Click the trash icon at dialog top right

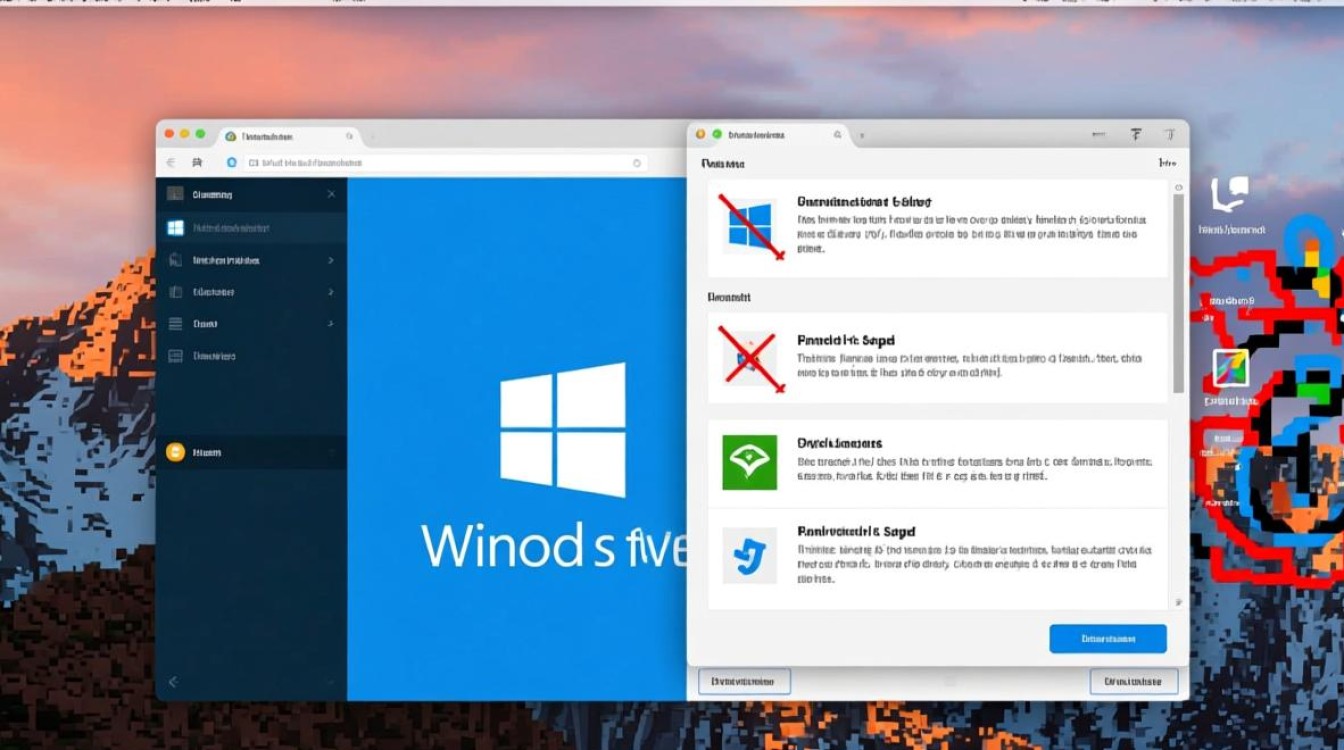(1171, 133)
